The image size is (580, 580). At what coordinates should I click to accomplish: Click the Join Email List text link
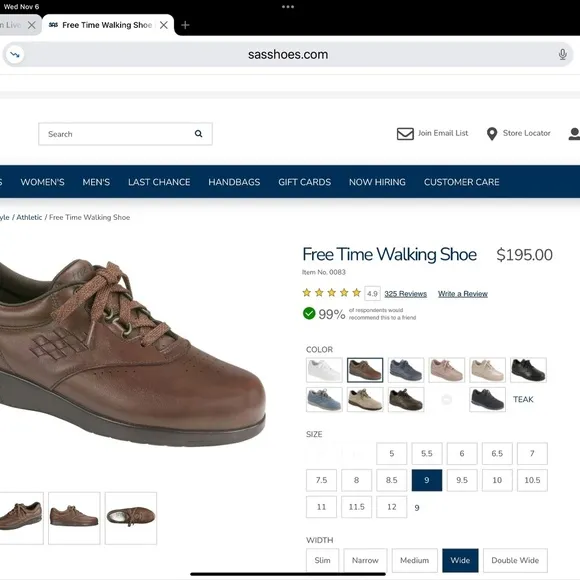(x=443, y=133)
